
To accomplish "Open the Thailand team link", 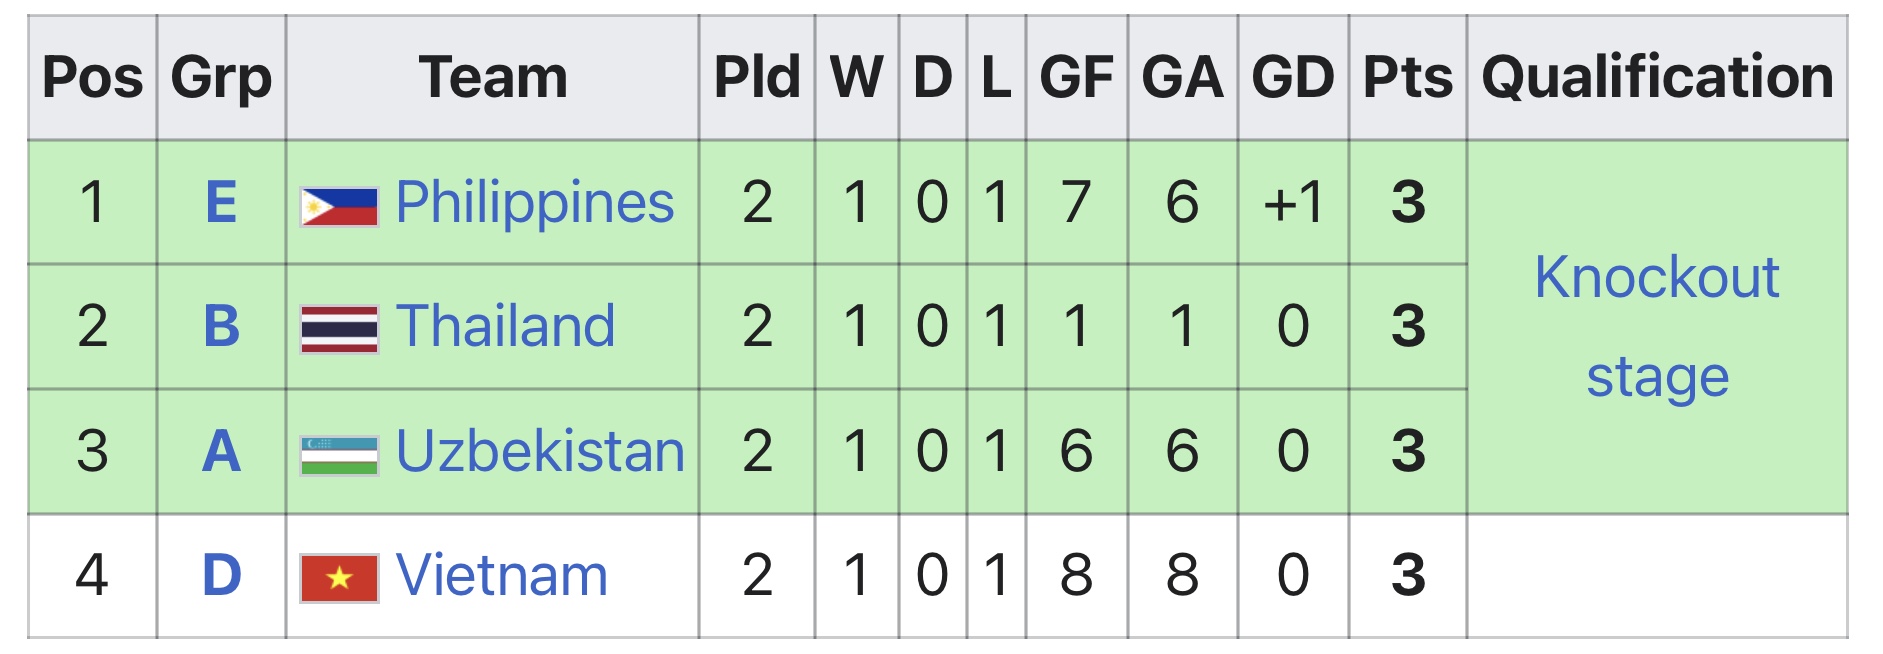I will coord(505,326).
